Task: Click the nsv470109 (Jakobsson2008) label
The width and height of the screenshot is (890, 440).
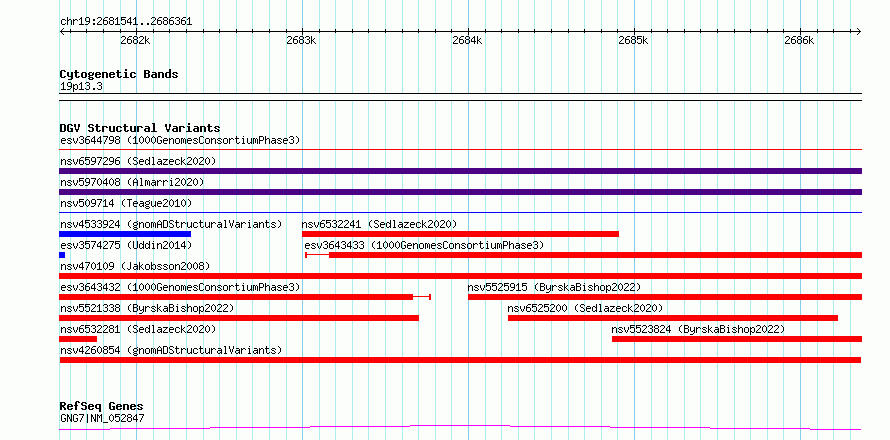Action: coord(135,266)
